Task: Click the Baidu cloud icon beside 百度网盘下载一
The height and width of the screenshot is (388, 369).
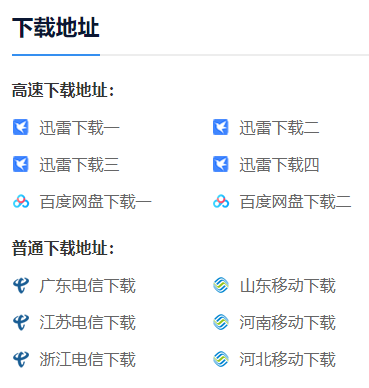Action: tap(21, 201)
